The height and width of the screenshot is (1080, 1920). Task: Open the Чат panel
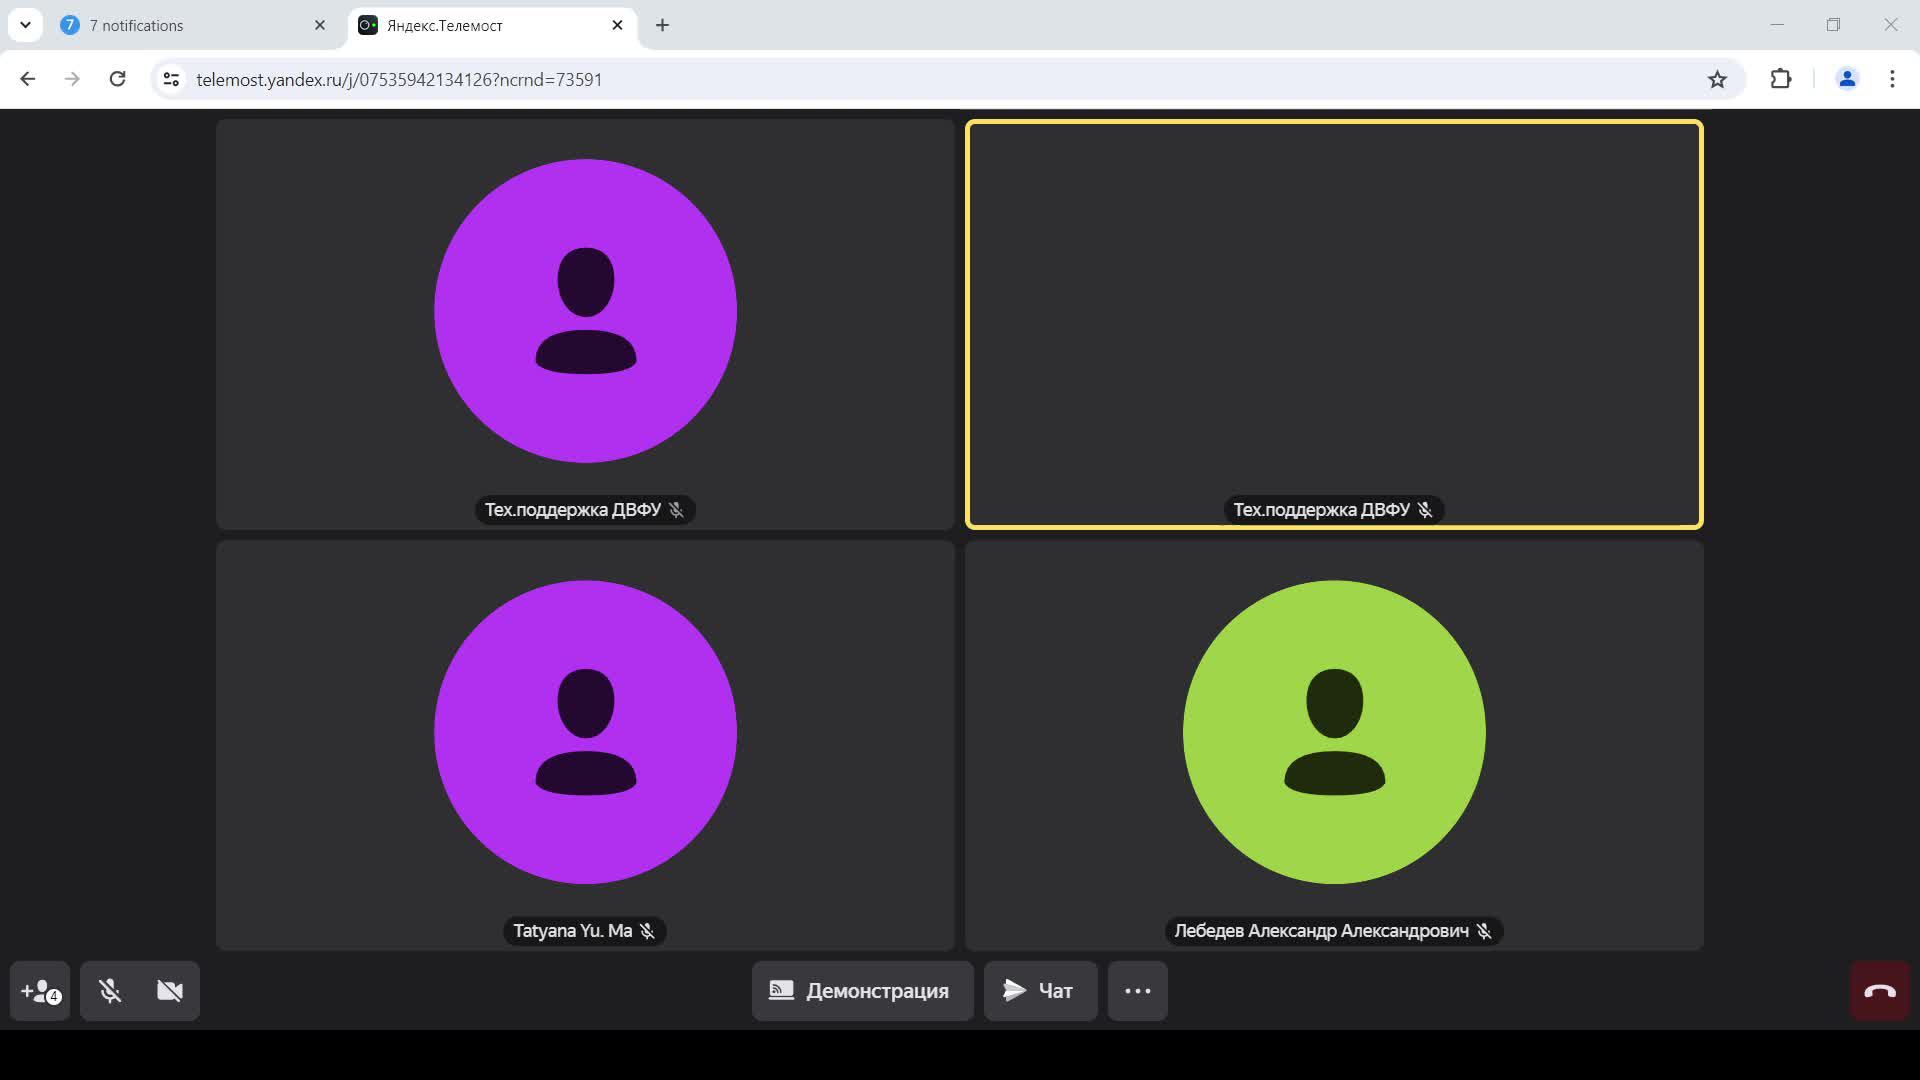(1040, 991)
